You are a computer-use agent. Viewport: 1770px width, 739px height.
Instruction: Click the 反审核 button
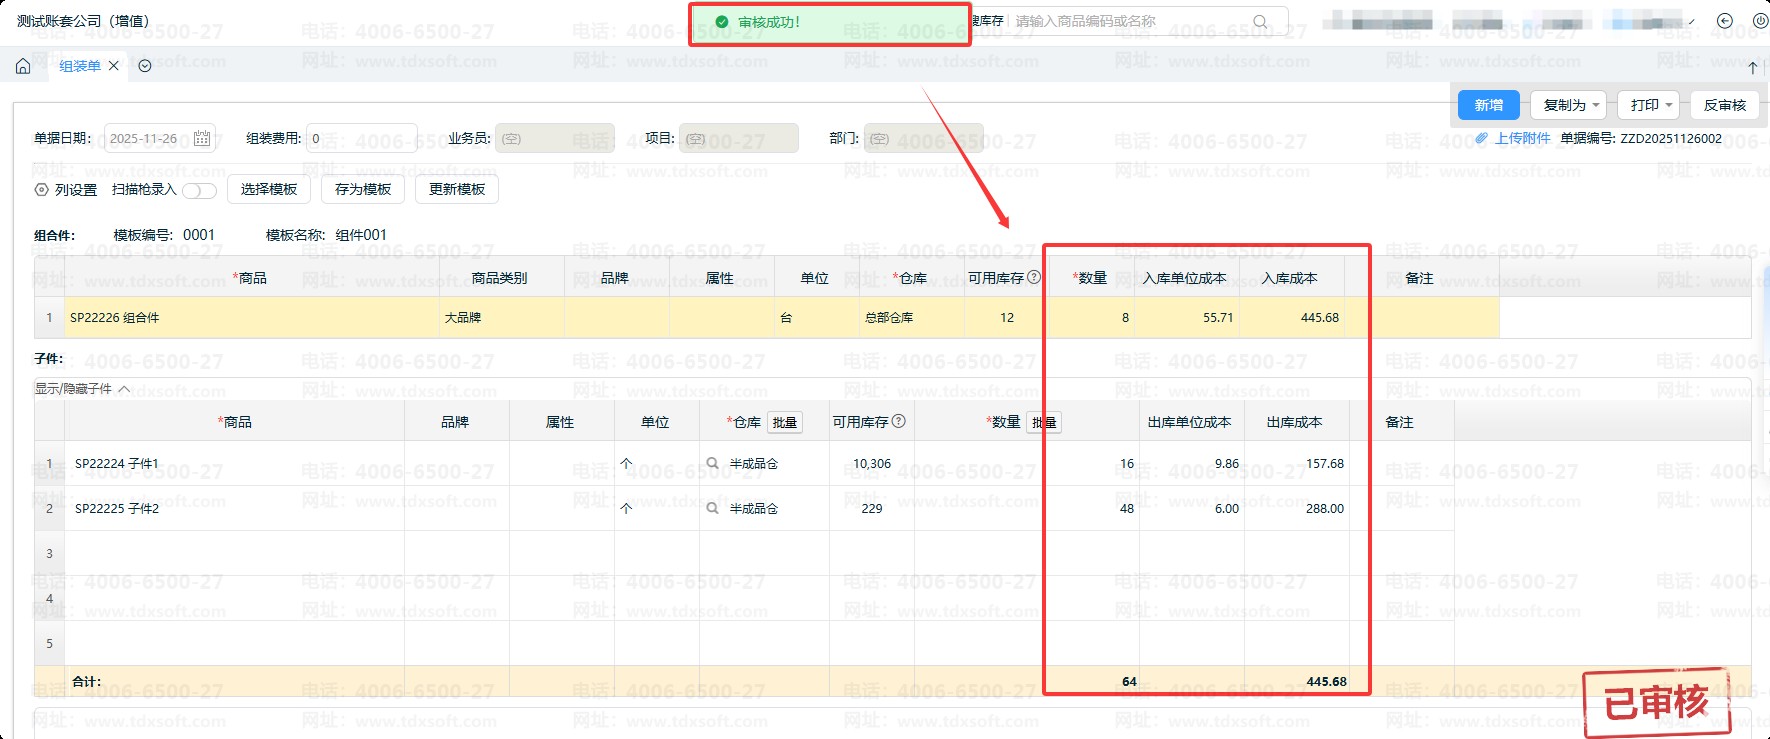click(x=1724, y=105)
